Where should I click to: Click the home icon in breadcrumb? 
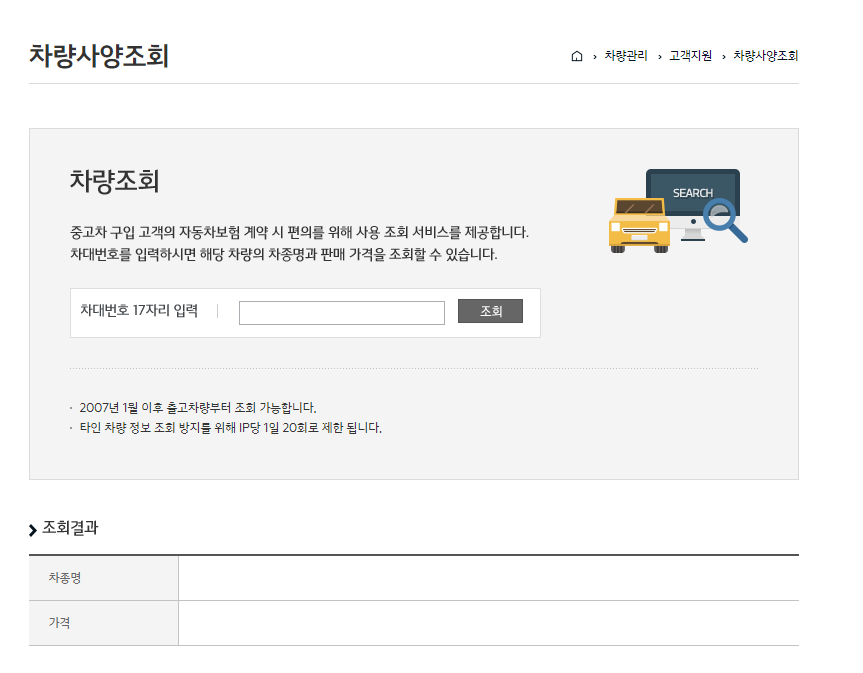[576, 56]
